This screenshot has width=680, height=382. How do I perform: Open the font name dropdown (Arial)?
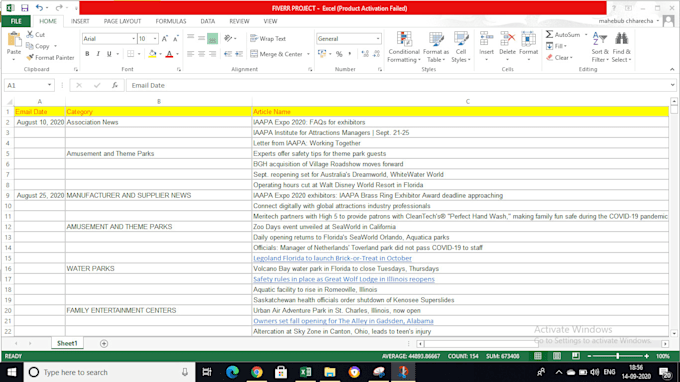coord(133,39)
